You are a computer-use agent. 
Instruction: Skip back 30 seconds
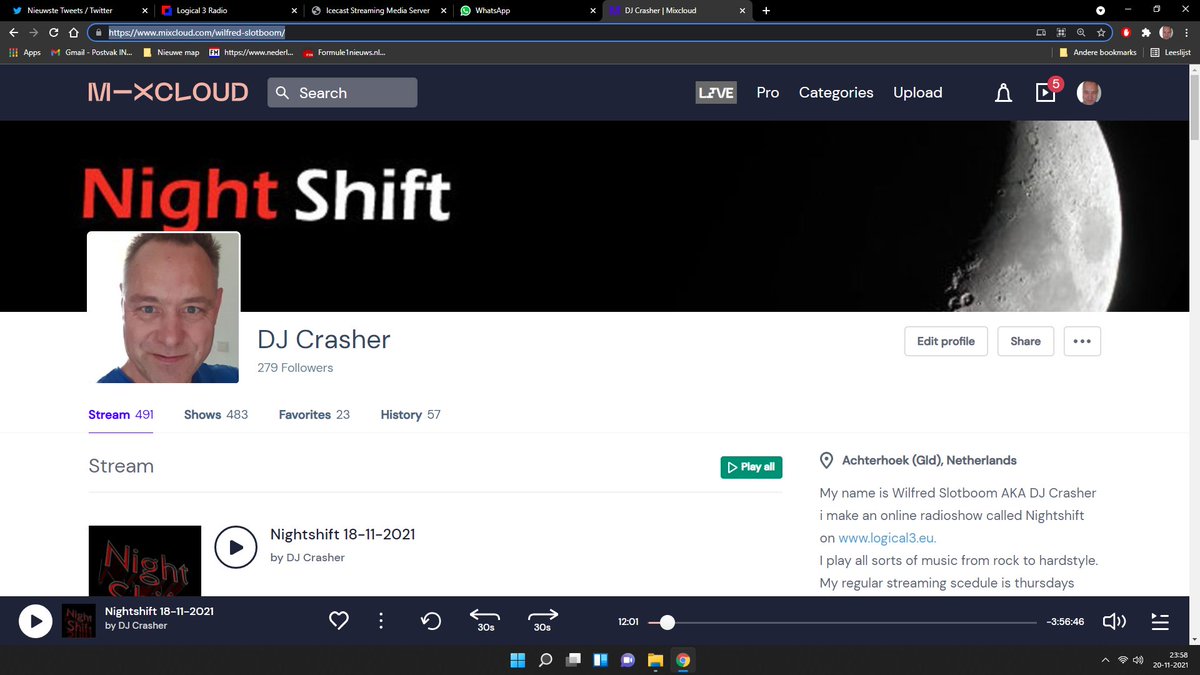tap(485, 620)
